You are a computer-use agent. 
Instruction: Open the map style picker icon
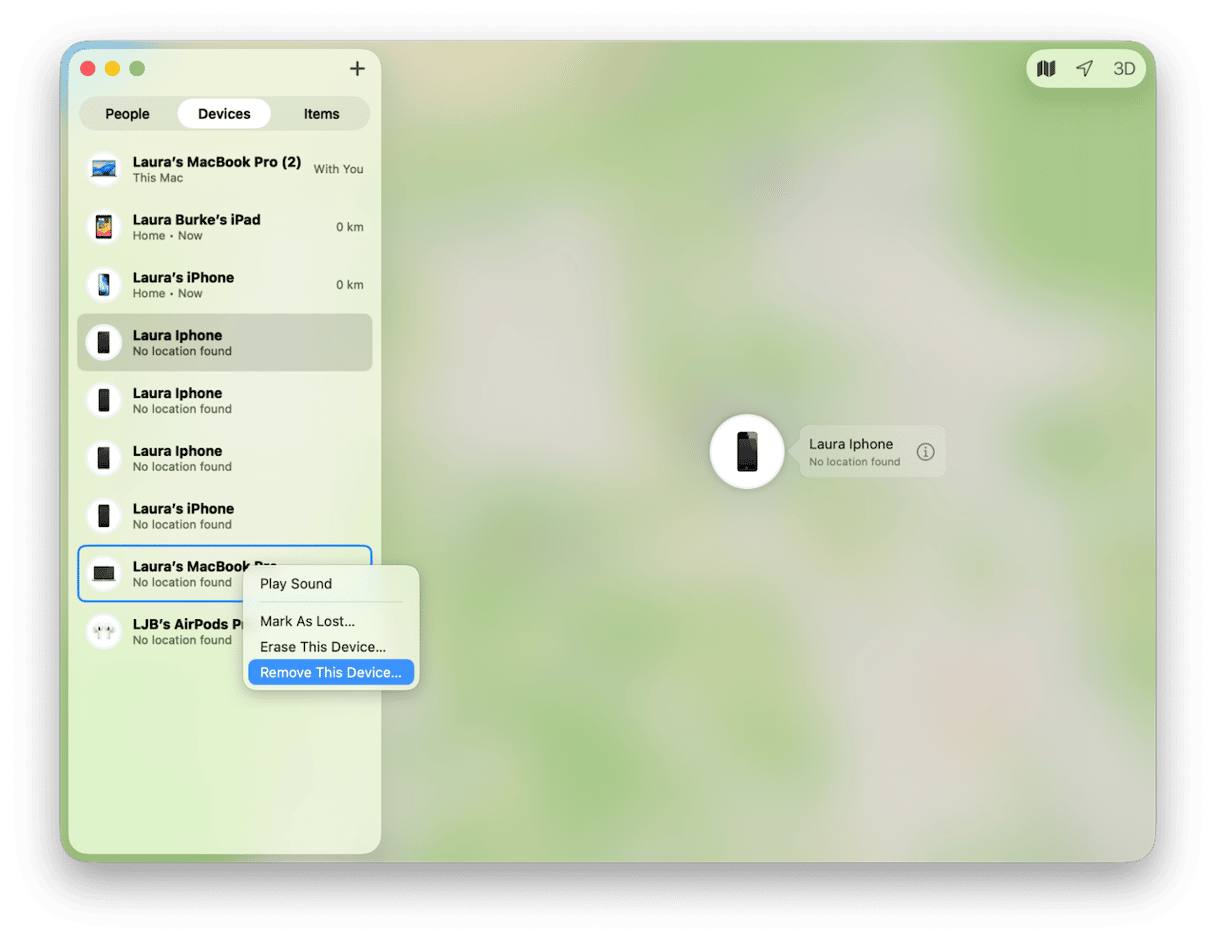pos(1046,69)
